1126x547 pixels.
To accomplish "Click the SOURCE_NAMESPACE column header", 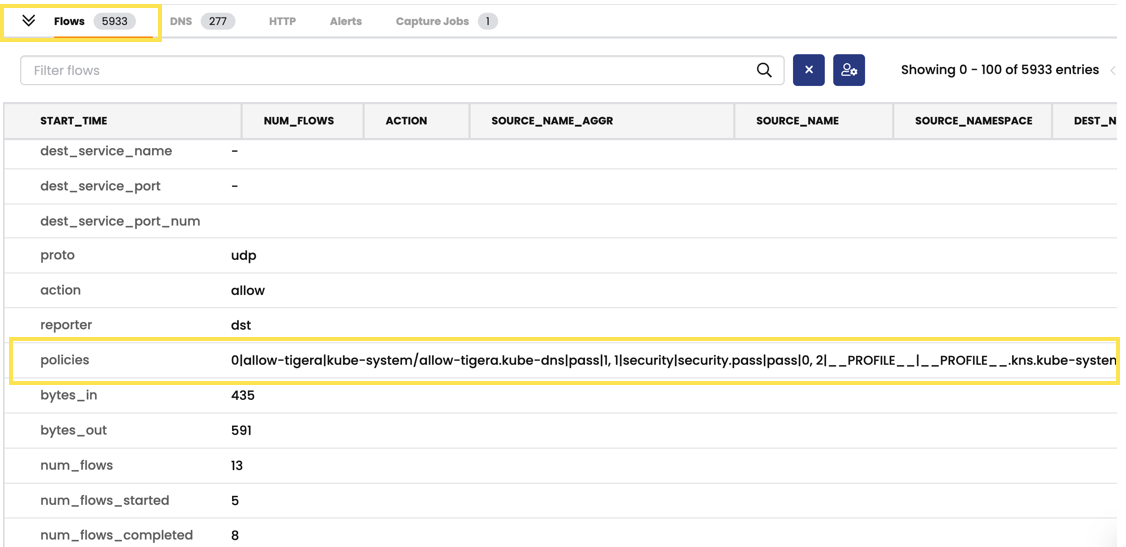I will 973,121.
